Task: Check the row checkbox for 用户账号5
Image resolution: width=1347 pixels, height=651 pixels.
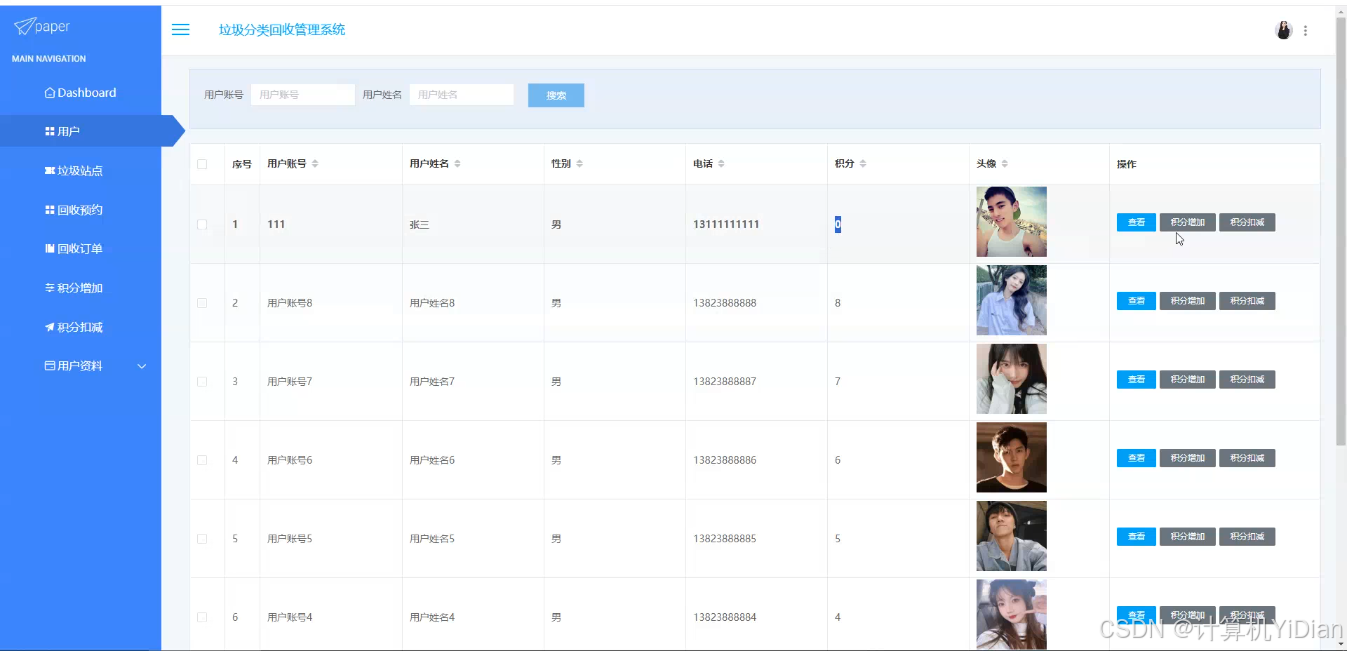Action: (x=202, y=538)
